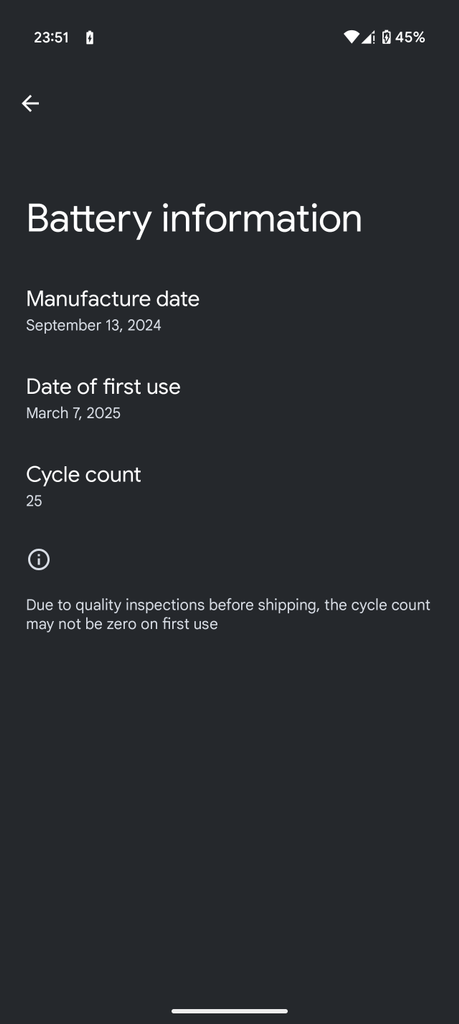Viewport: 459px width, 1024px height.
Task: Tap the Manufacture date label
Action: (x=113, y=298)
